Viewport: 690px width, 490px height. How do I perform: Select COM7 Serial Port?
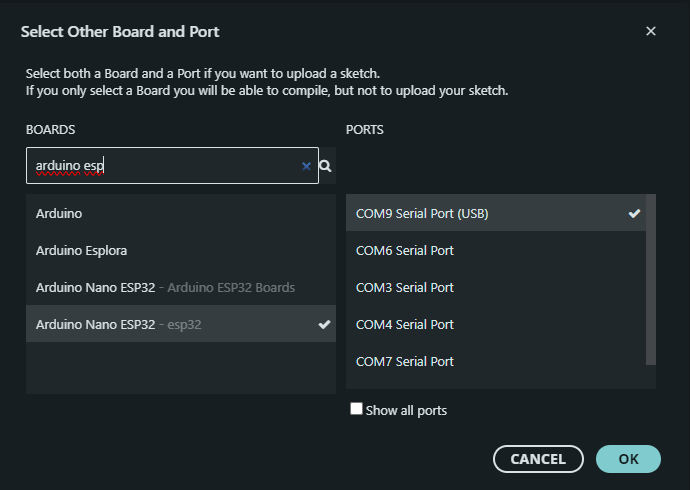coord(405,361)
